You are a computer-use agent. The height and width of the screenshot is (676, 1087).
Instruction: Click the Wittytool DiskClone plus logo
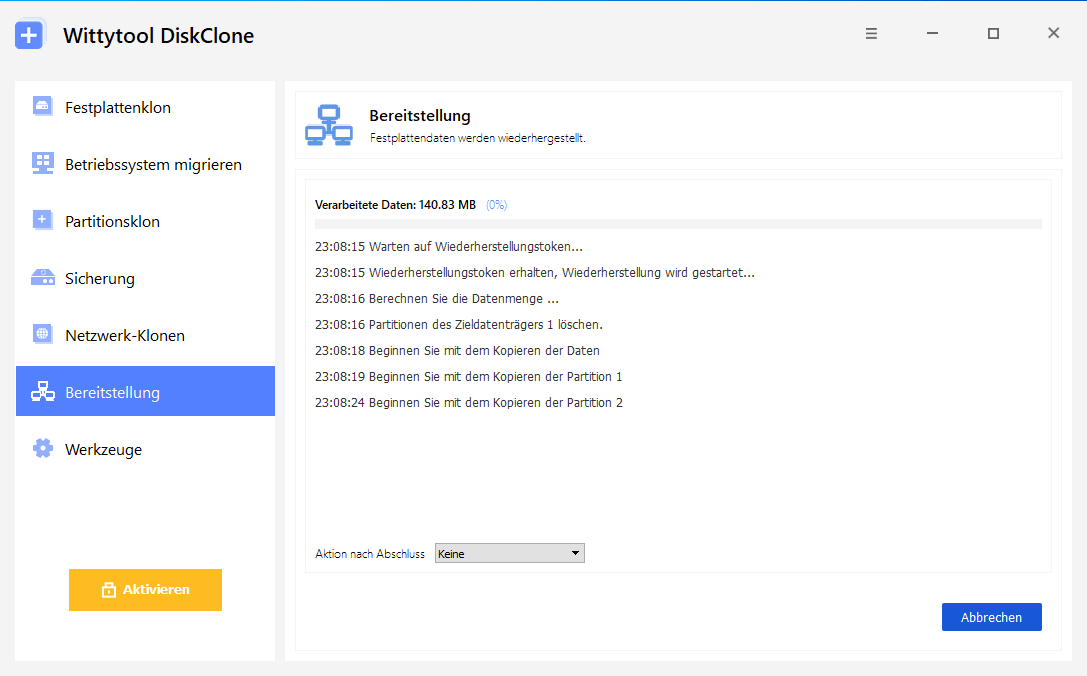29,35
